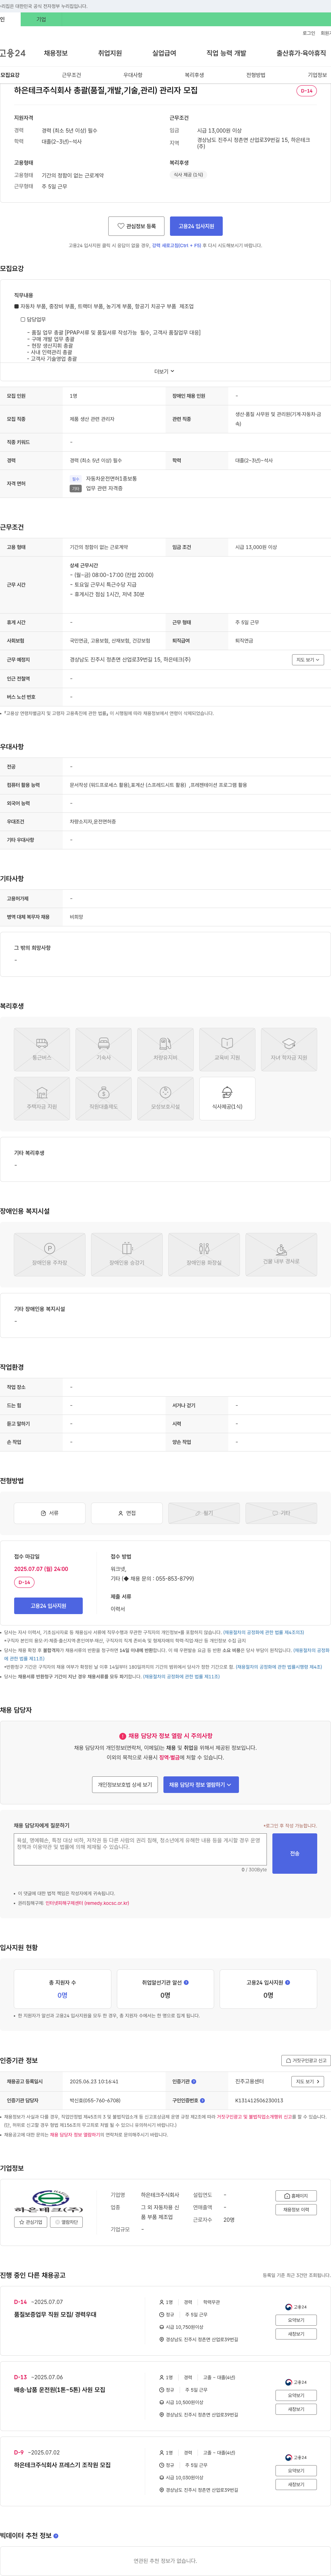Image resolution: width=331 pixels, height=2576 pixels.
Task: Click the 관심기업 button
Action: tap(31, 2222)
